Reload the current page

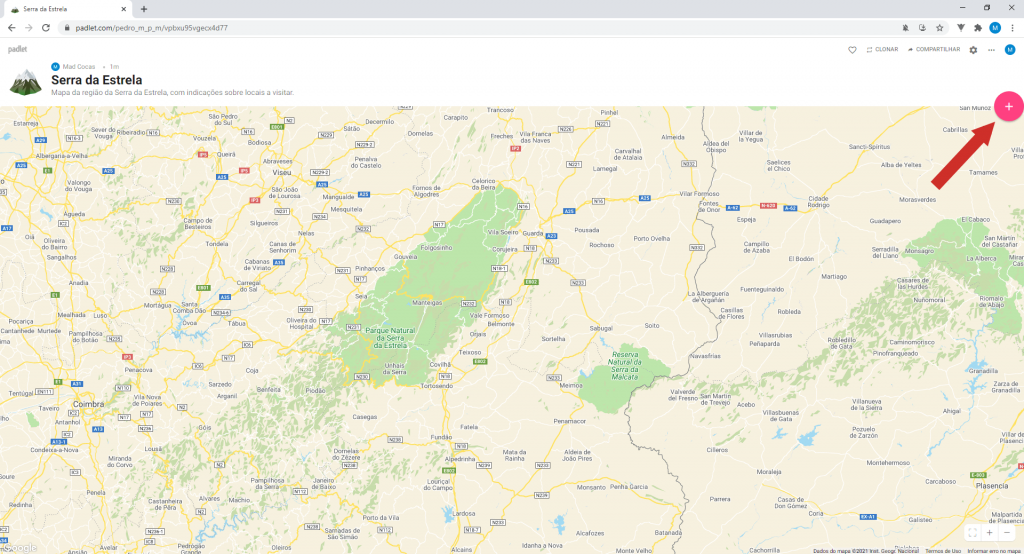pyautogui.click(x=46, y=27)
